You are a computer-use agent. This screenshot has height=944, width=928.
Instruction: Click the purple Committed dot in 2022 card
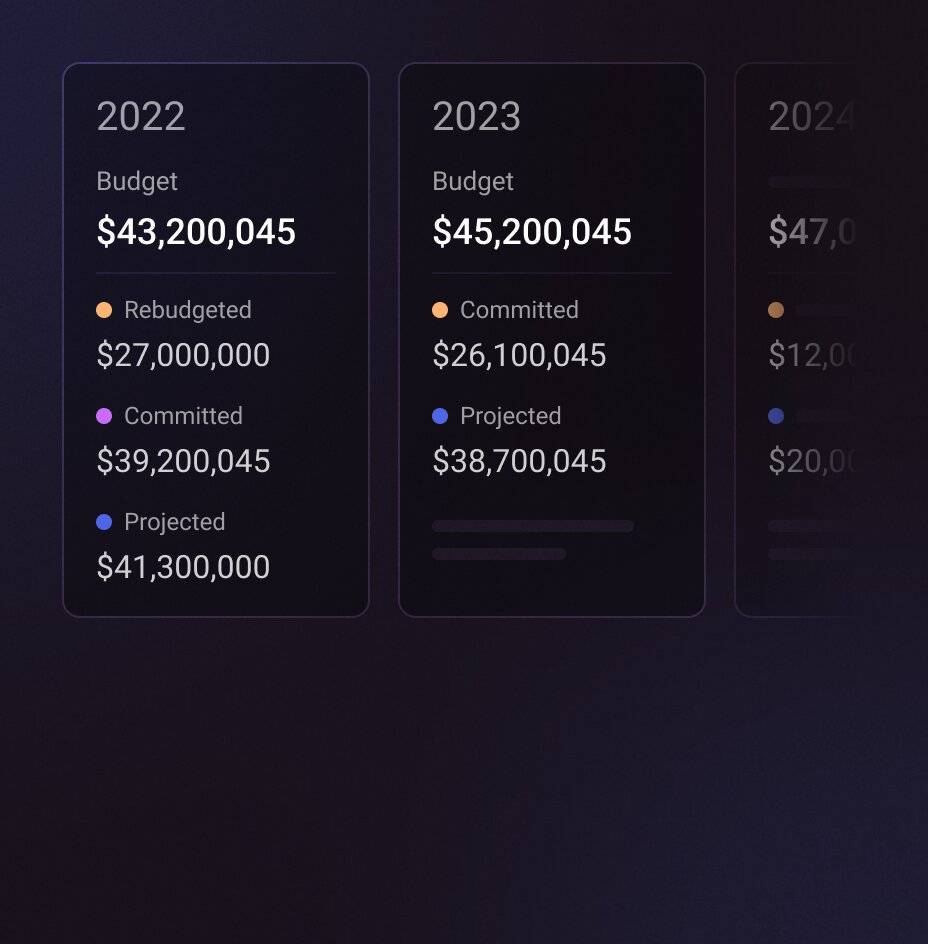104,416
